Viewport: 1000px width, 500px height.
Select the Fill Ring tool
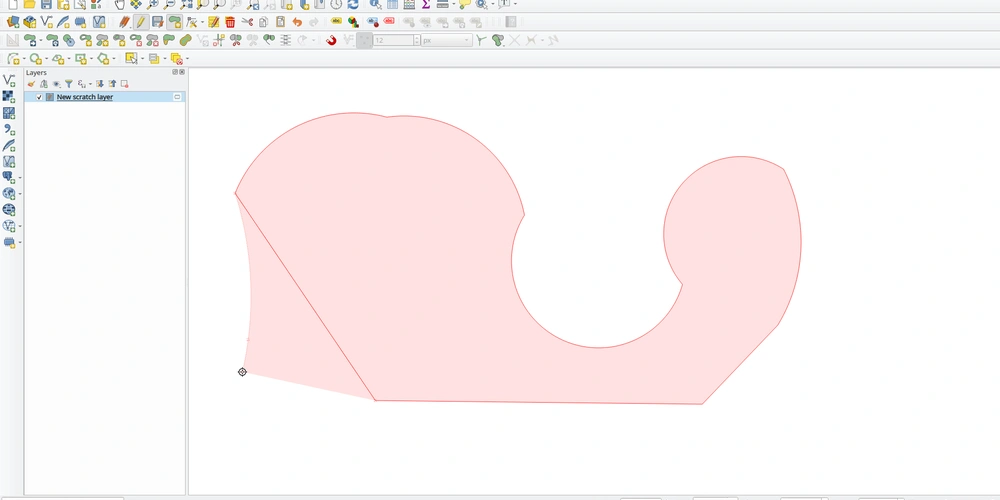[x=119, y=40]
